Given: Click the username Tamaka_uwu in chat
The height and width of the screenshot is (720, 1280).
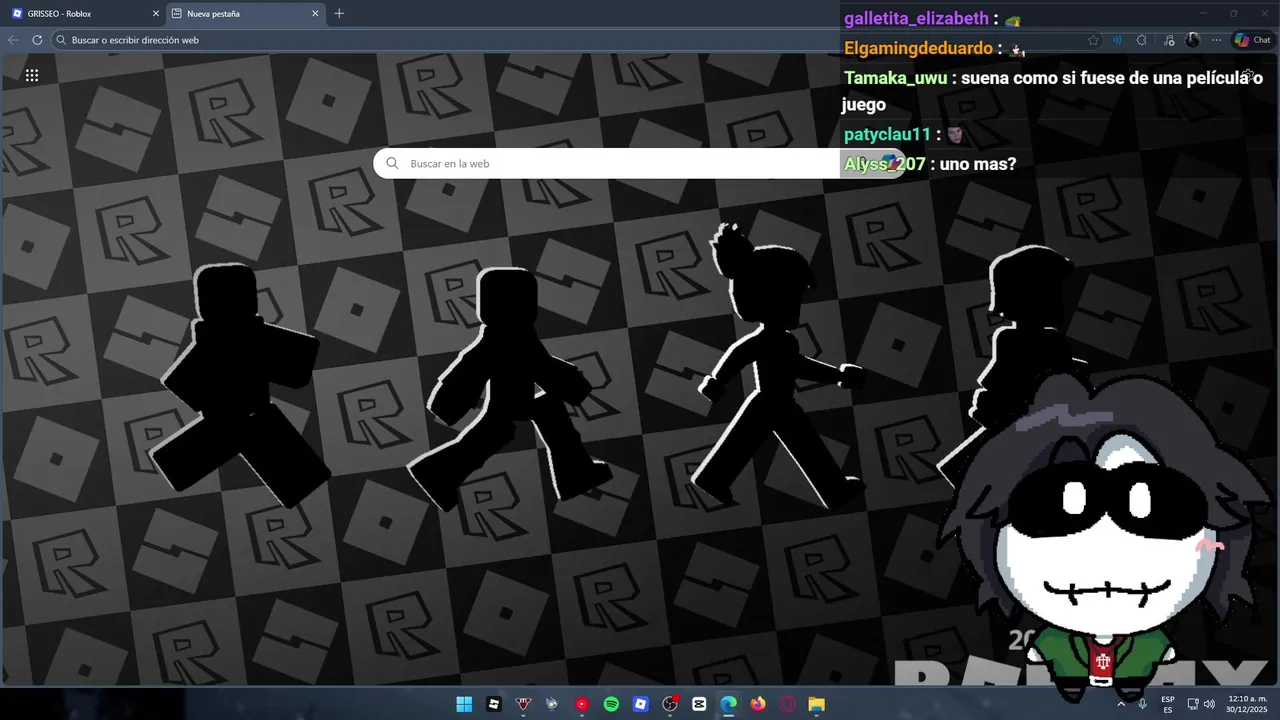Looking at the screenshot, I should pos(895,78).
